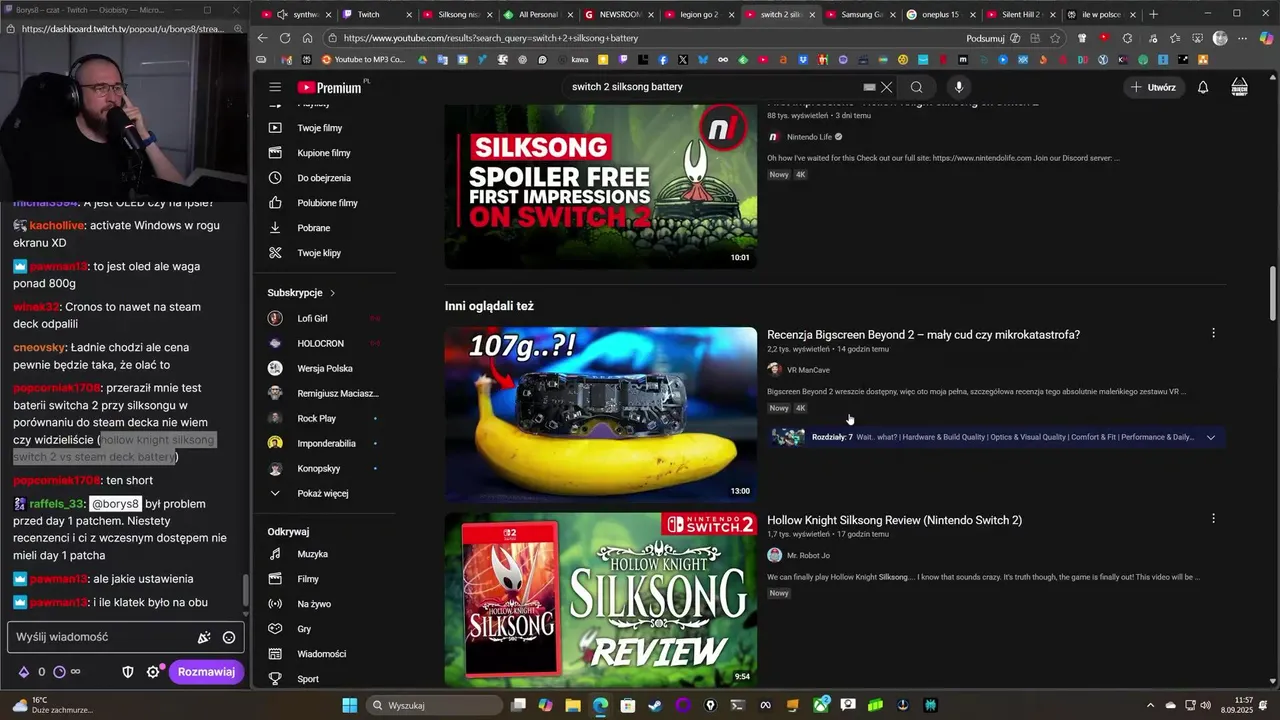Open Recenzja Bigscreen Beyond 2 title
This screenshot has width=1280, height=720.
point(923,335)
